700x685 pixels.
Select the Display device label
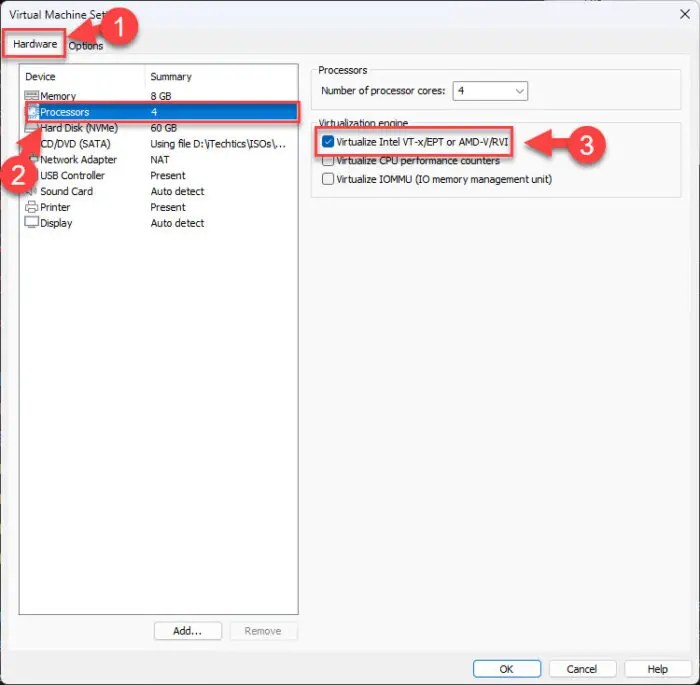(56, 223)
